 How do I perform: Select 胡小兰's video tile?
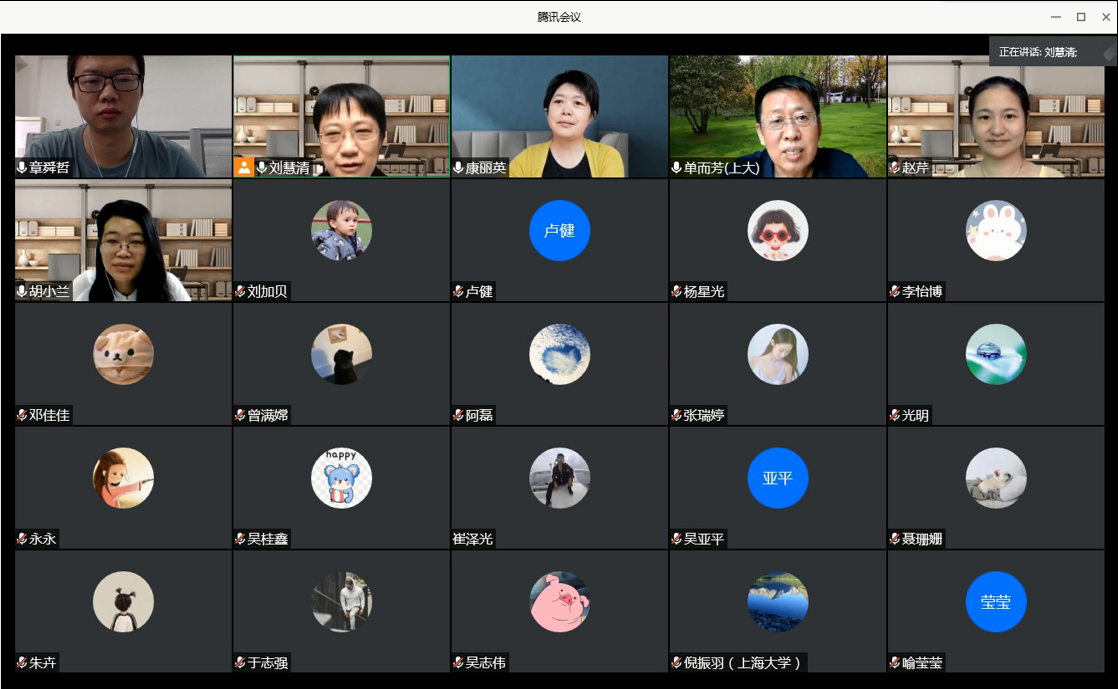pyautogui.click(x=123, y=240)
